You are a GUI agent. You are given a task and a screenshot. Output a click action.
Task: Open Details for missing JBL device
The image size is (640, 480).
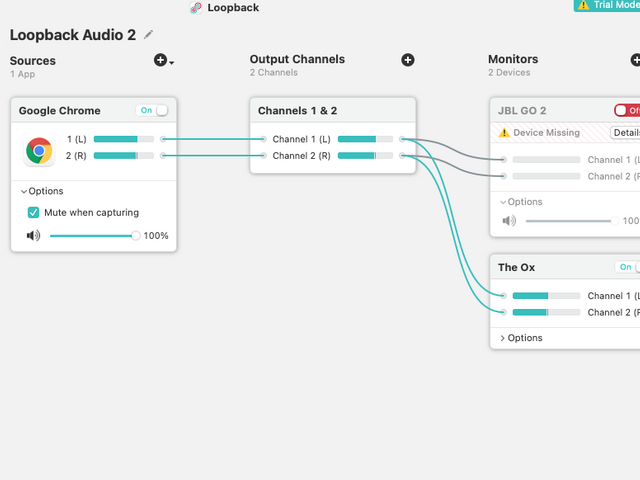click(626, 133)
